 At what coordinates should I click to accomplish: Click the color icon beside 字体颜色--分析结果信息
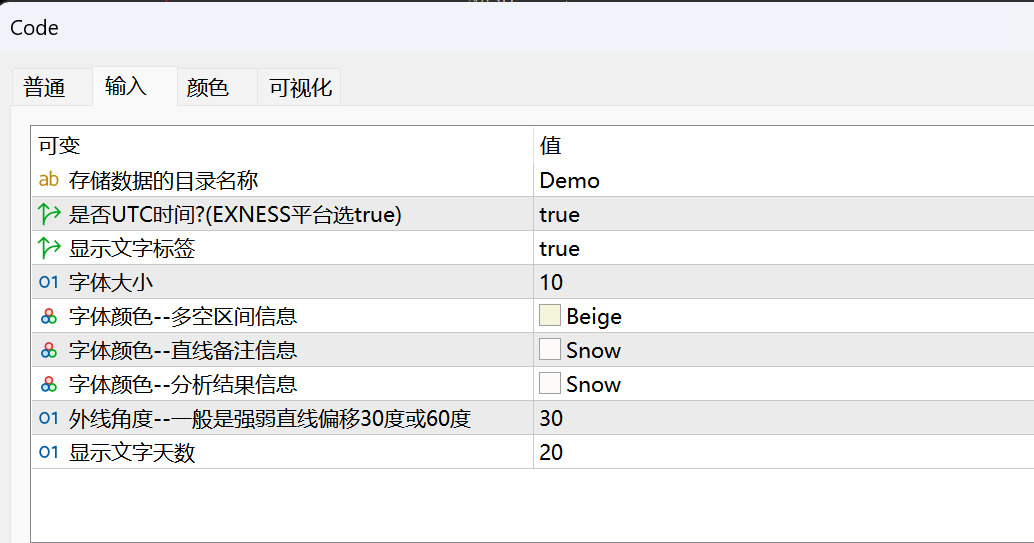tap(49, 385)
